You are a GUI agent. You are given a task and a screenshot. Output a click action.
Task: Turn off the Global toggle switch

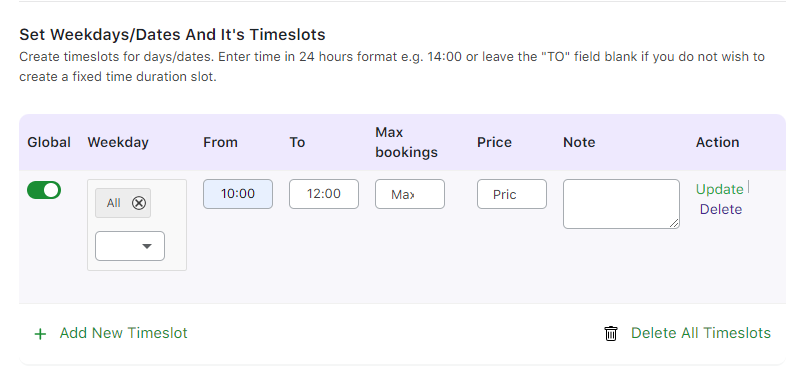tap(44, 190)
